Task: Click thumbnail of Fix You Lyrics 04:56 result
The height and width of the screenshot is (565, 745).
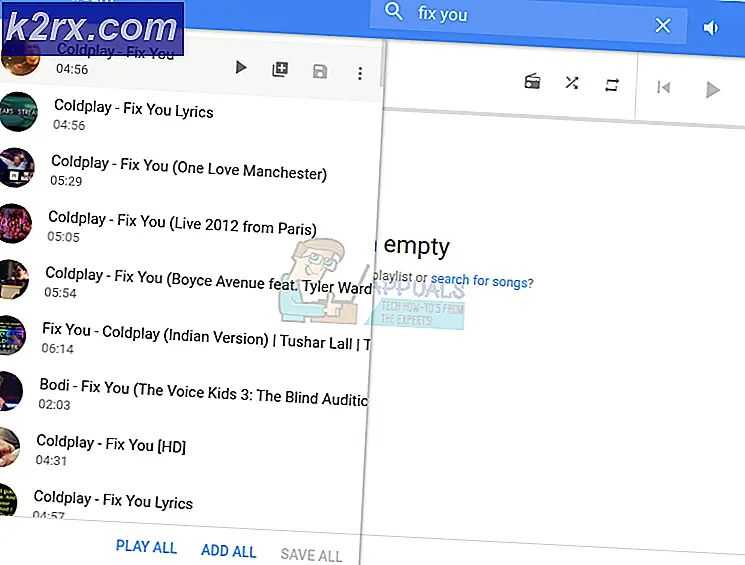Action: point(17,112)
